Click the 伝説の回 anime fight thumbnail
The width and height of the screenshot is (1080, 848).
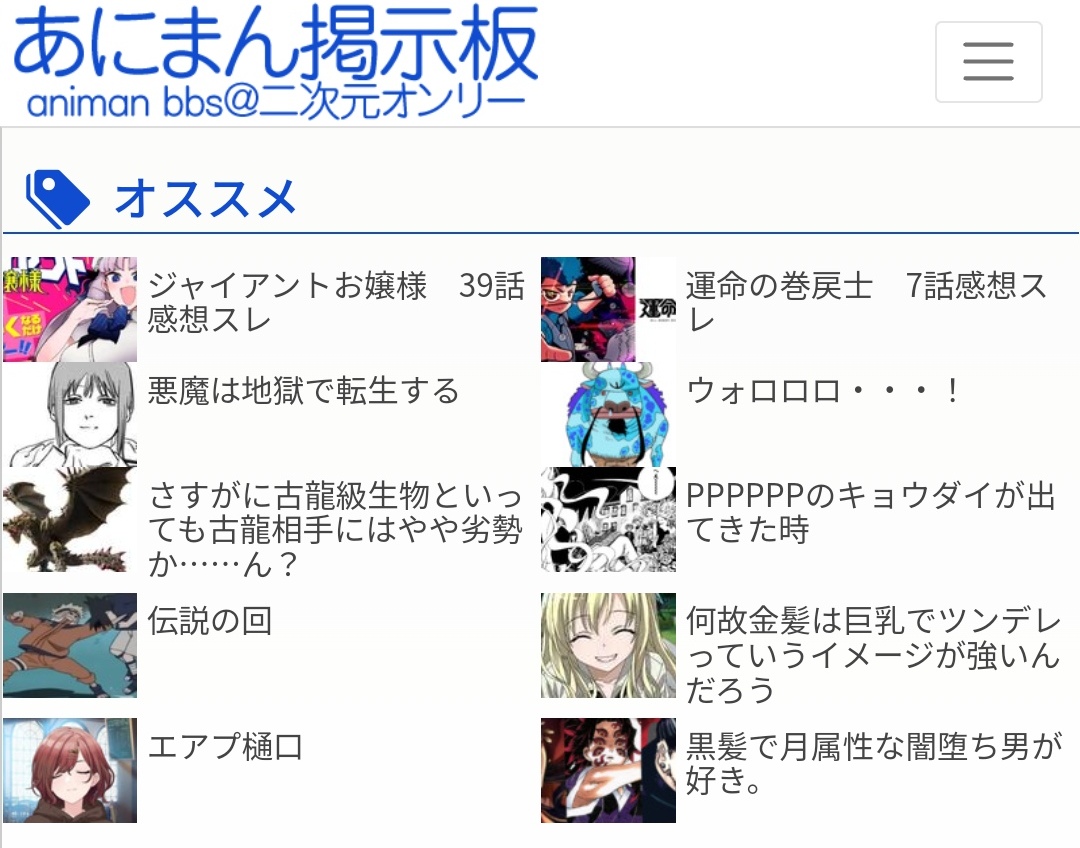(x=70, y=645)
